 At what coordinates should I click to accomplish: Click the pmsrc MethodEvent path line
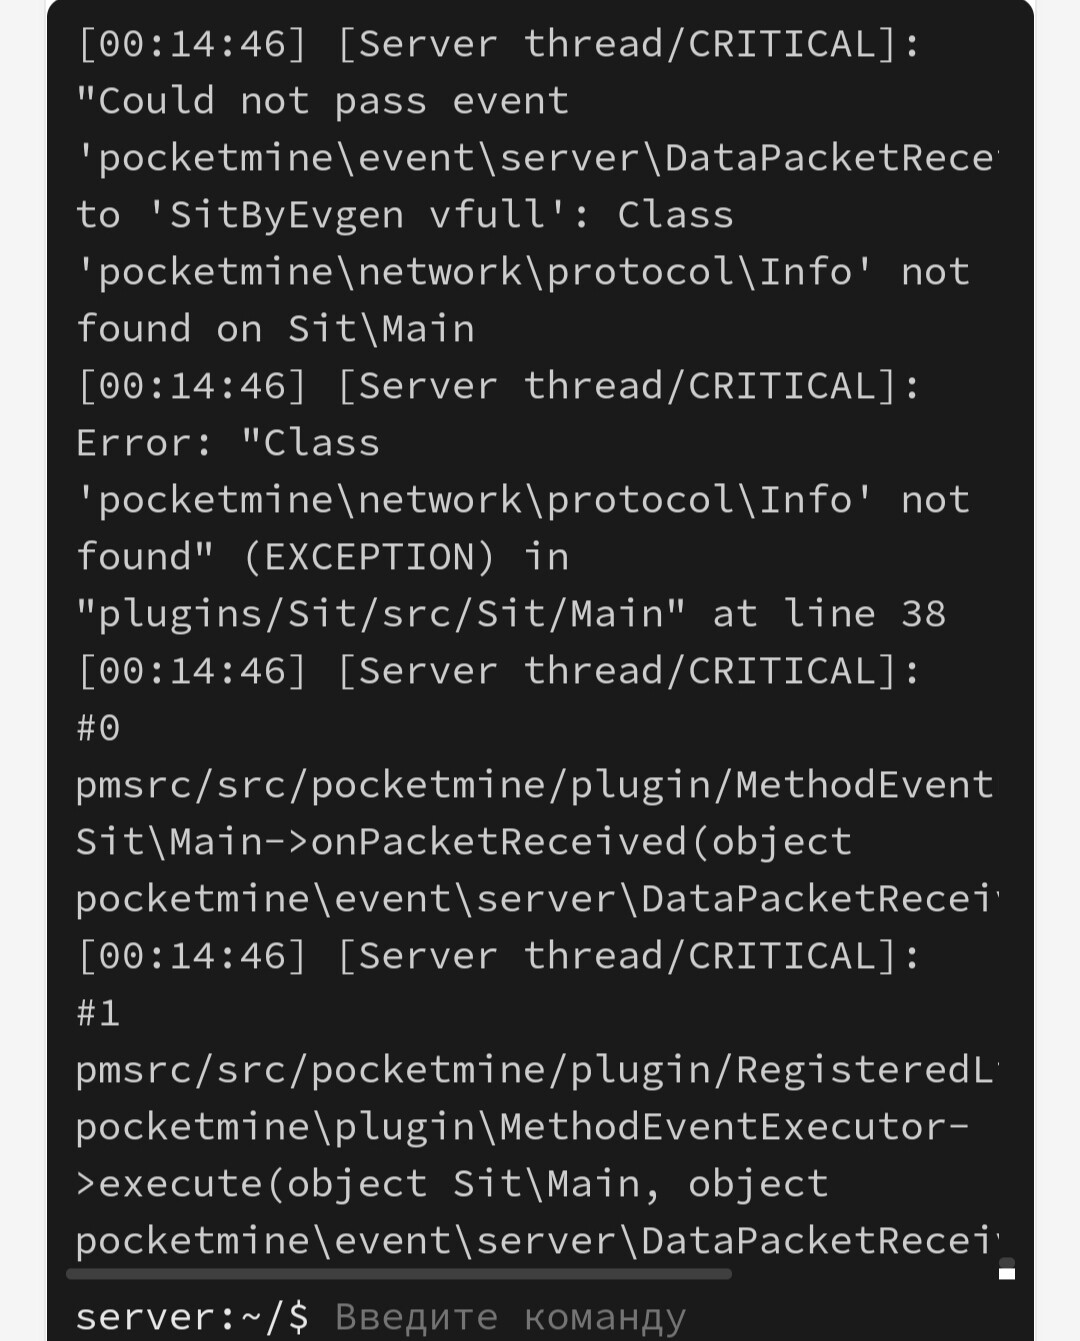535,785
